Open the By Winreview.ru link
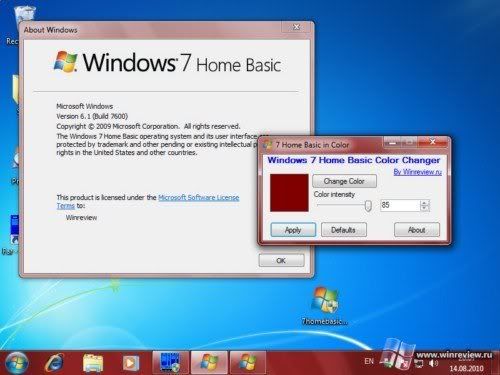 coord(418,172)
